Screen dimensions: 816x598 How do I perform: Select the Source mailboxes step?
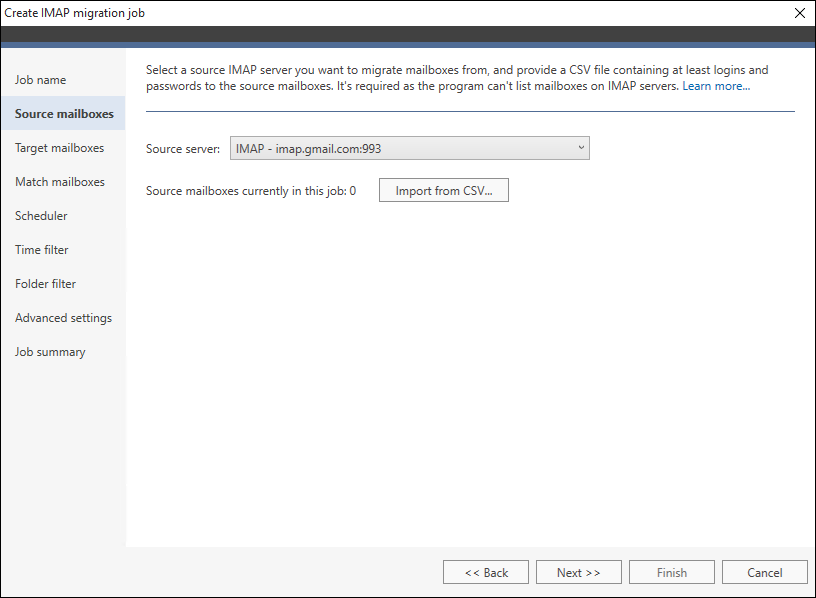63,113
